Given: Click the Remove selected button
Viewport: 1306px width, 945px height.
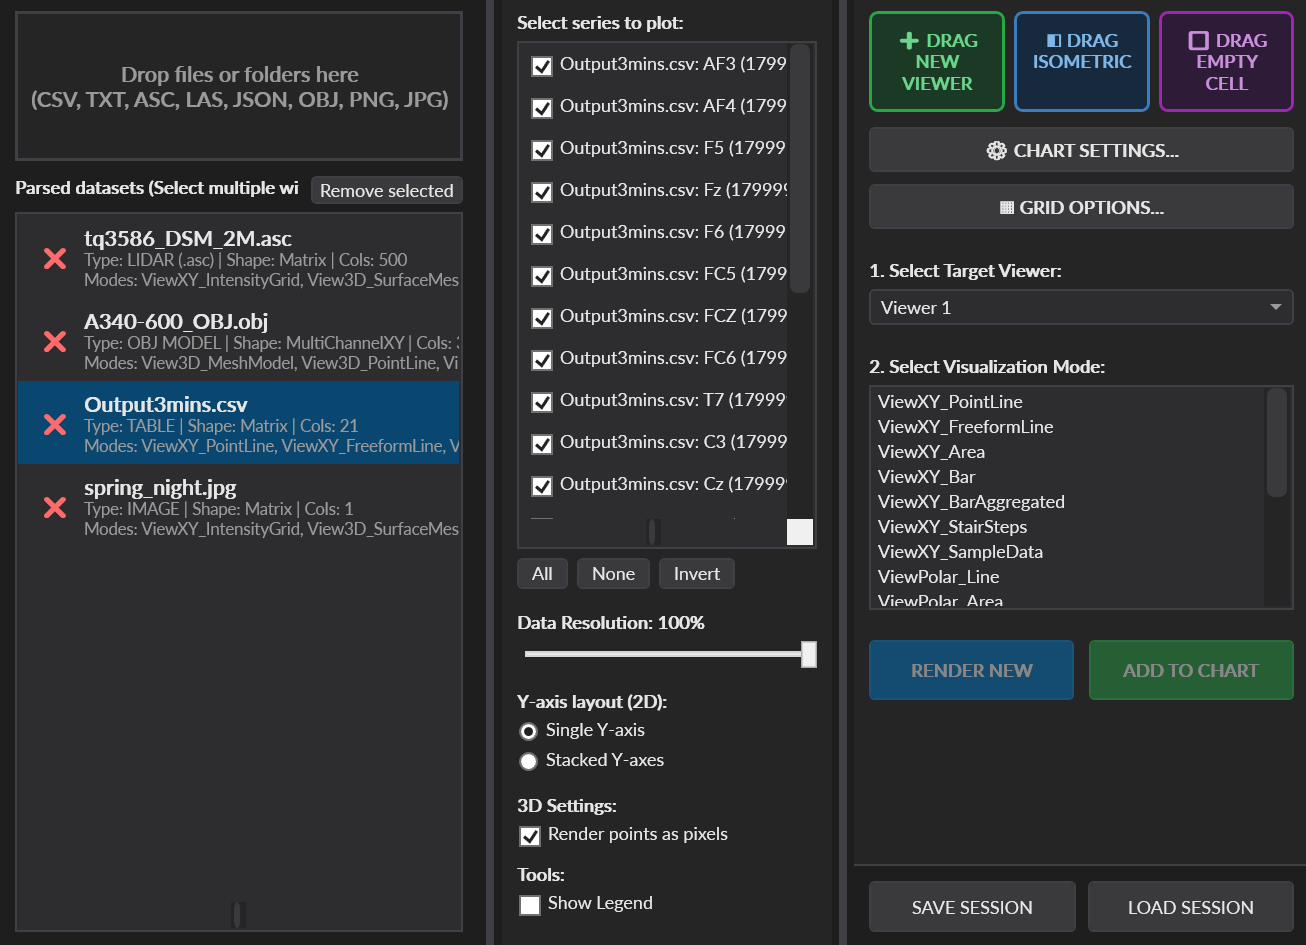Looking at the screenshot, I should pyautogui.click(x=387, y=190).
